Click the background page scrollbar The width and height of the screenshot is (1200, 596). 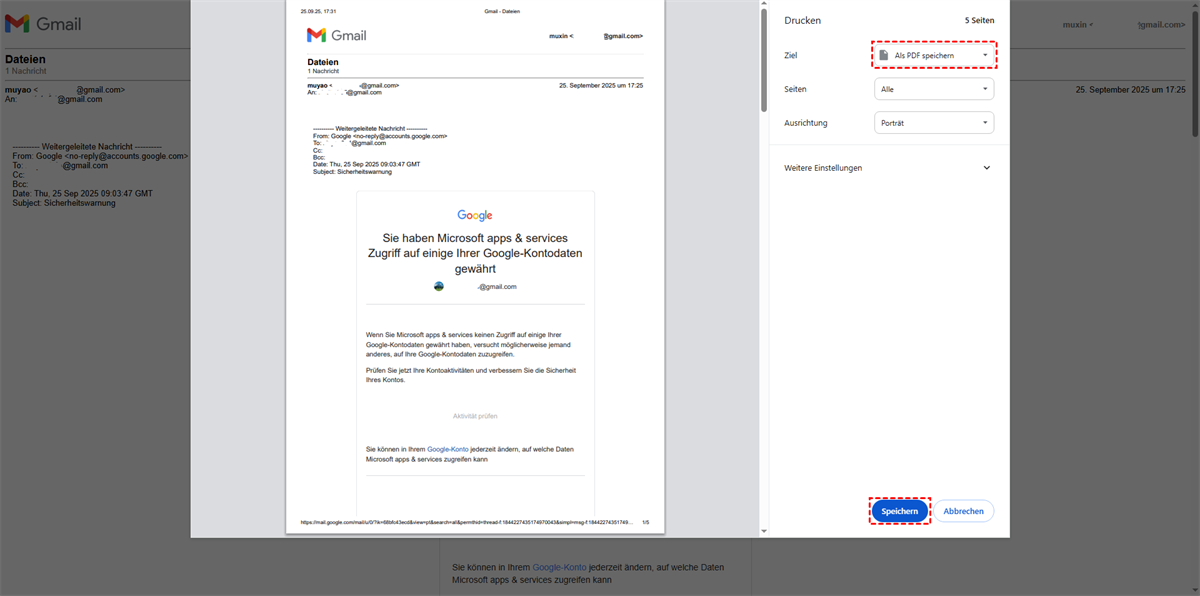(1195, 75)
